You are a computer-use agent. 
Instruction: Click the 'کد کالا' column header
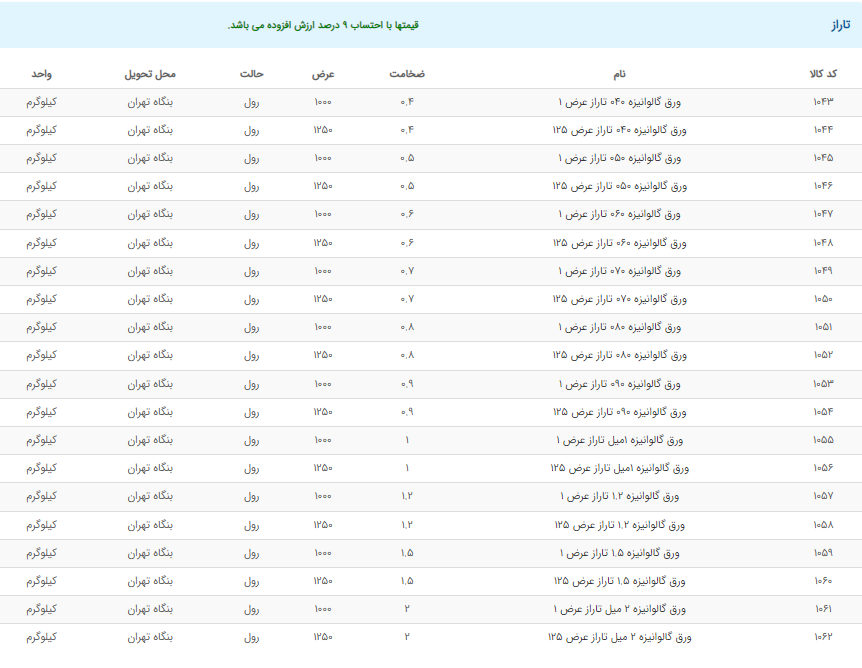(823, 74)
